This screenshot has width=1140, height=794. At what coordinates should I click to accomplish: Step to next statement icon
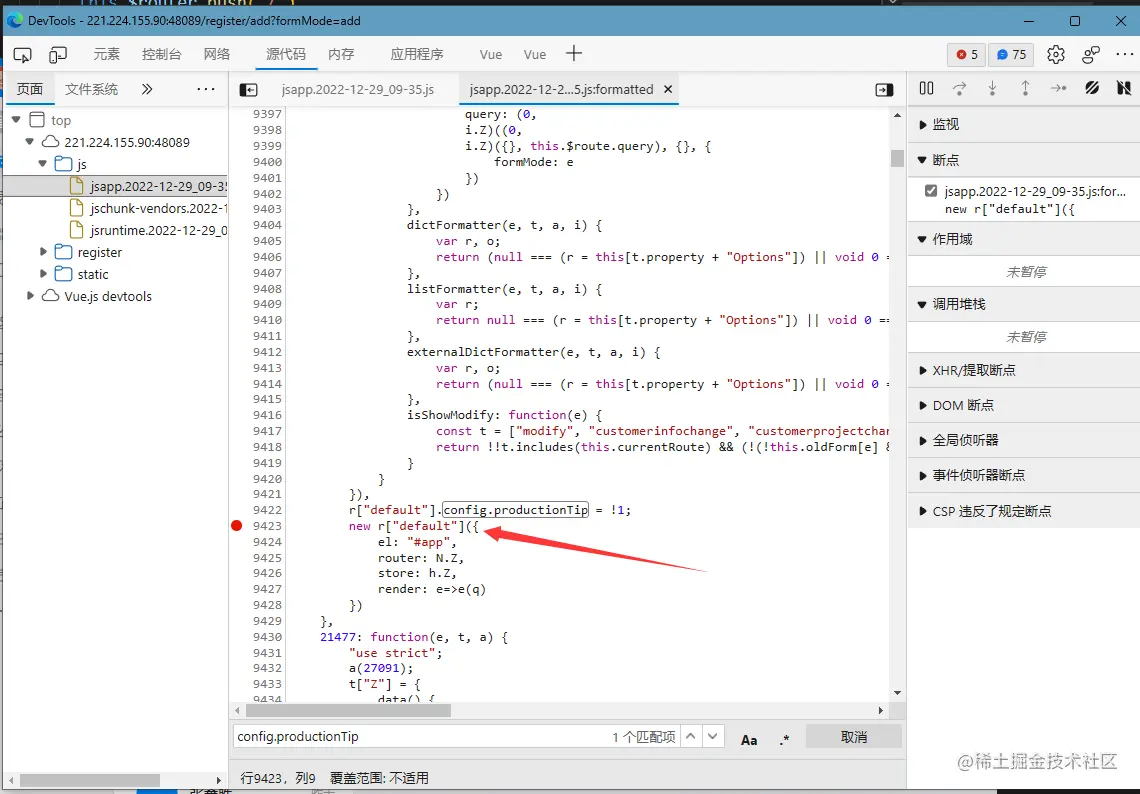(1059, 88)
